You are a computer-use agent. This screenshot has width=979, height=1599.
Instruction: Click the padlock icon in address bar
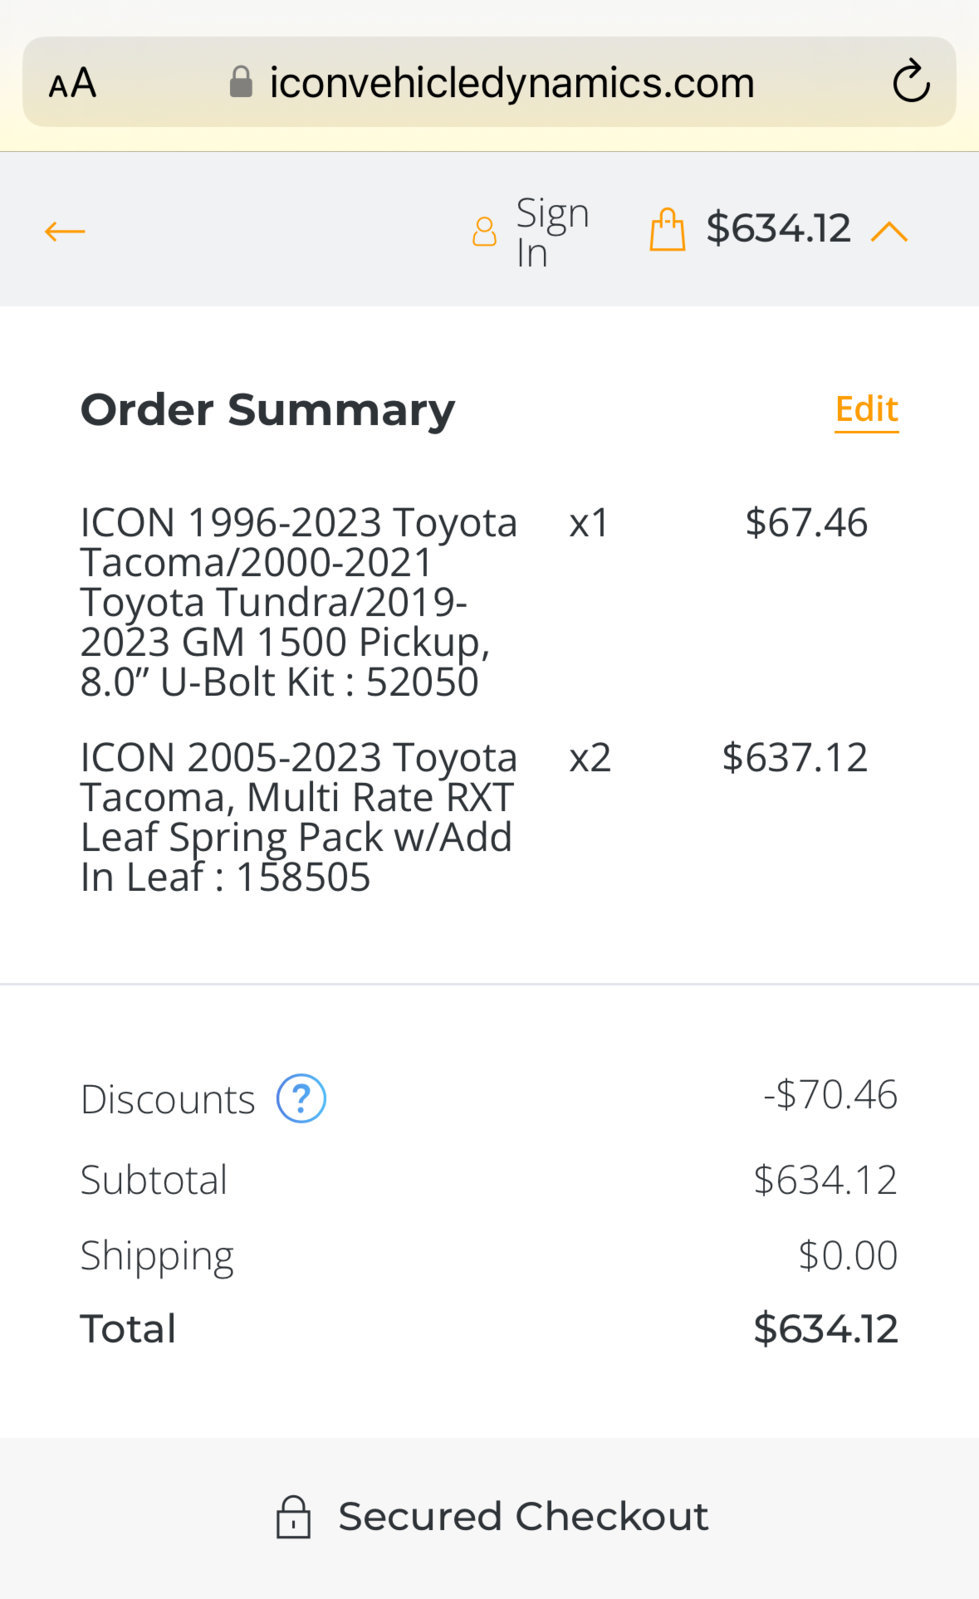241,82
